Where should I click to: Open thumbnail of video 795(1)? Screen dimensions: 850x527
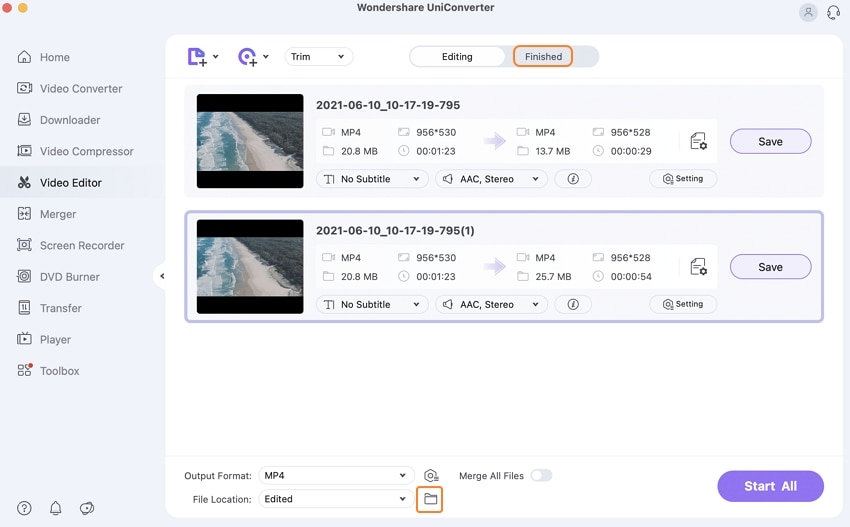tap(250, 266)
